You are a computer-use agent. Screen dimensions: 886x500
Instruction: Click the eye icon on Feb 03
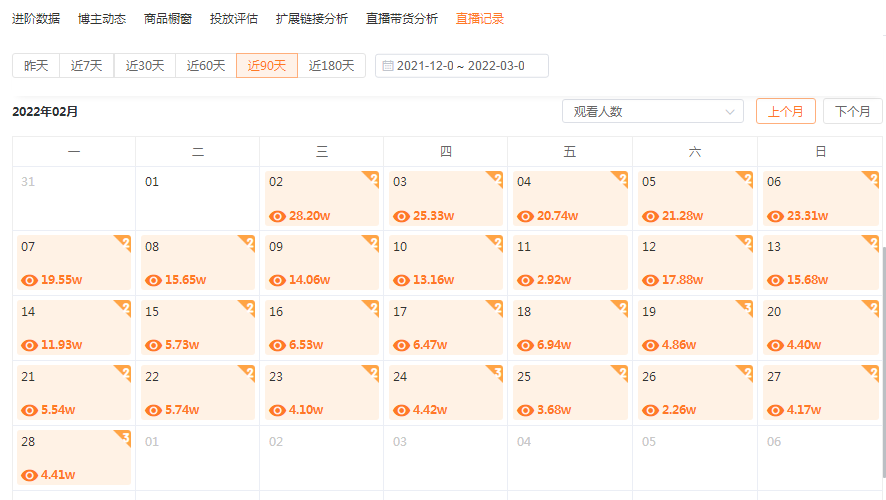401,216
